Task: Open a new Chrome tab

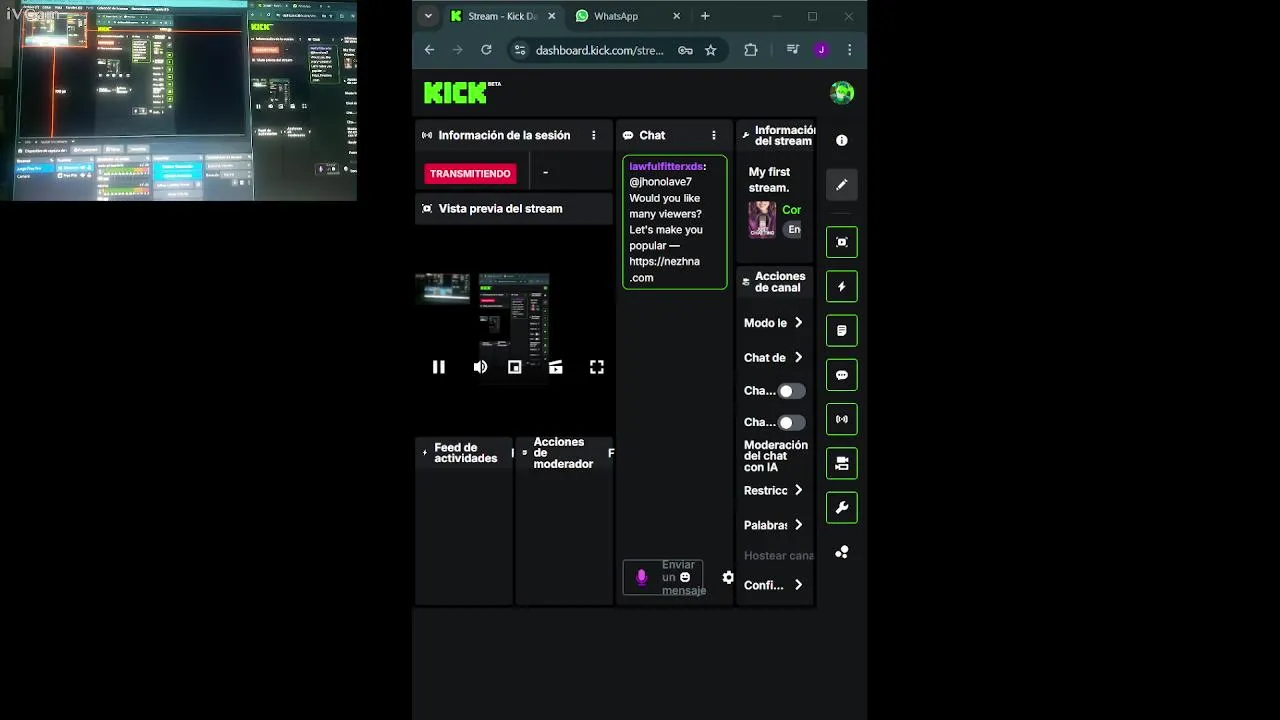Action: 705,16
